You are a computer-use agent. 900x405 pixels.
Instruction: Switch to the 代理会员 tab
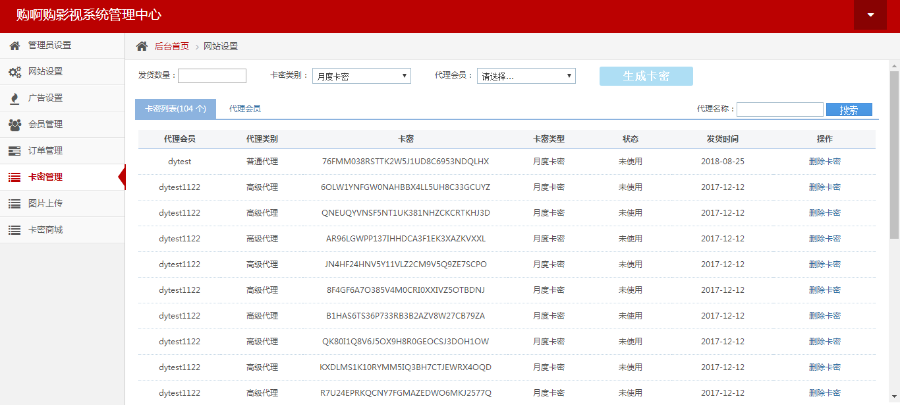(245, 108)
